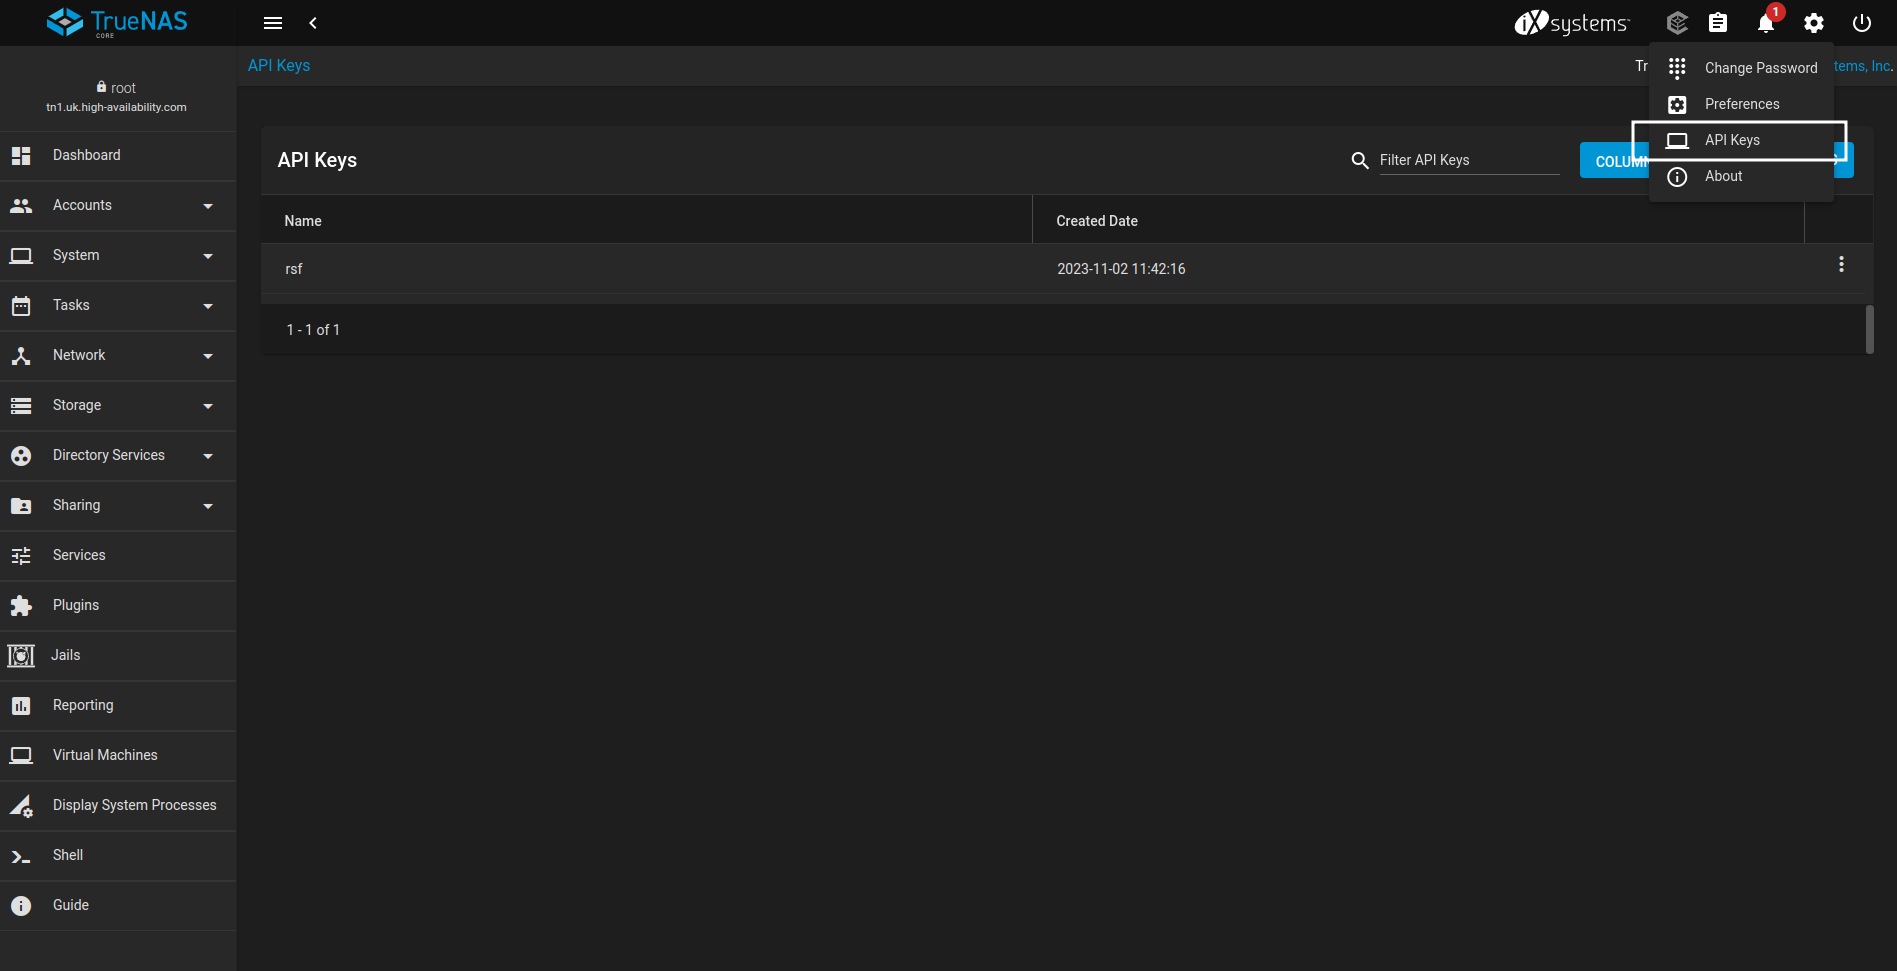Expand the Accounts menu
Viewport: 1897px width, 971px height.
118,206
